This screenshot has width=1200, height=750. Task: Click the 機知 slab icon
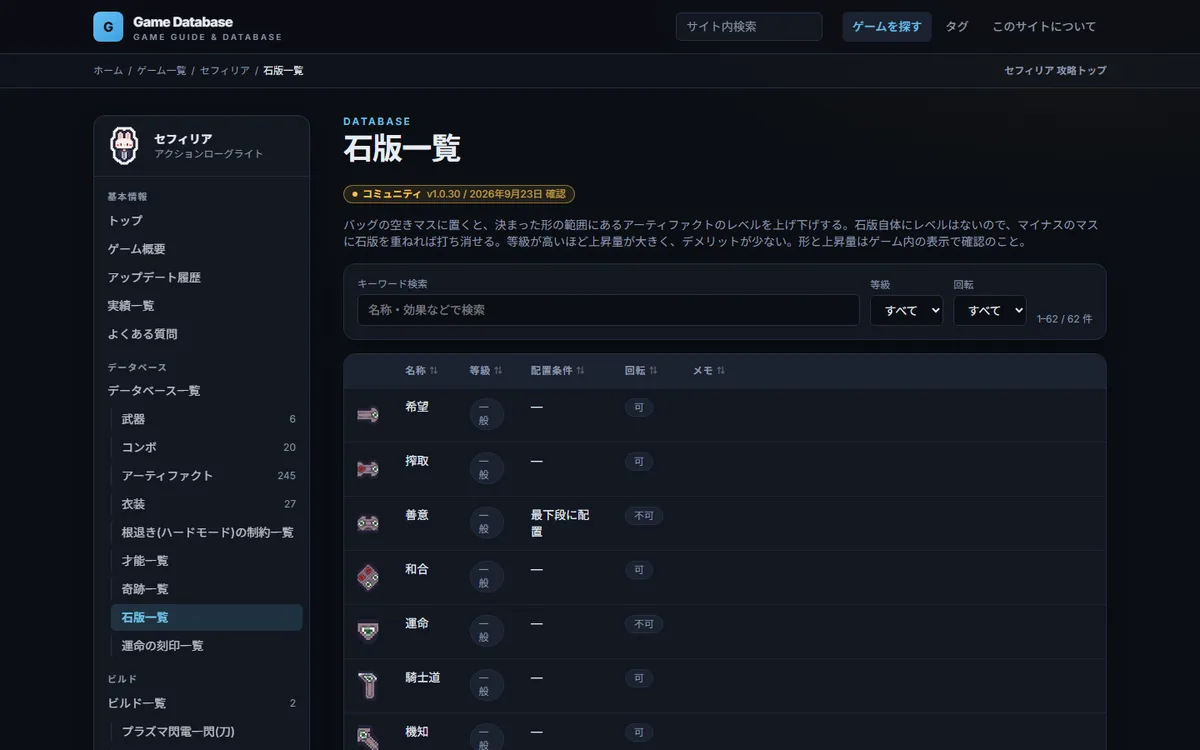point(368,738)
